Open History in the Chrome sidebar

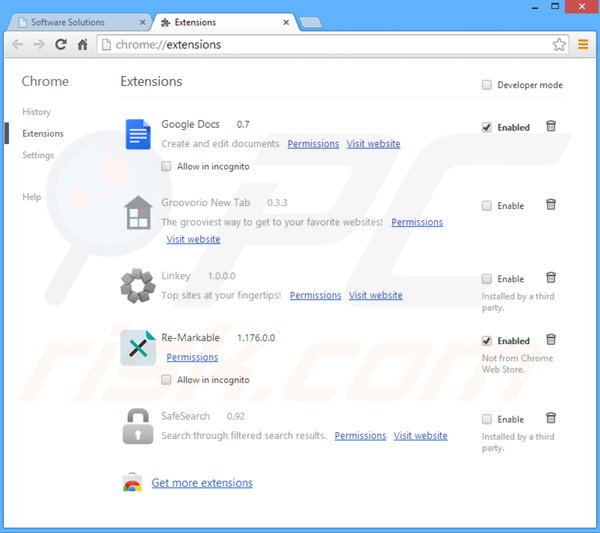point(36,112)
